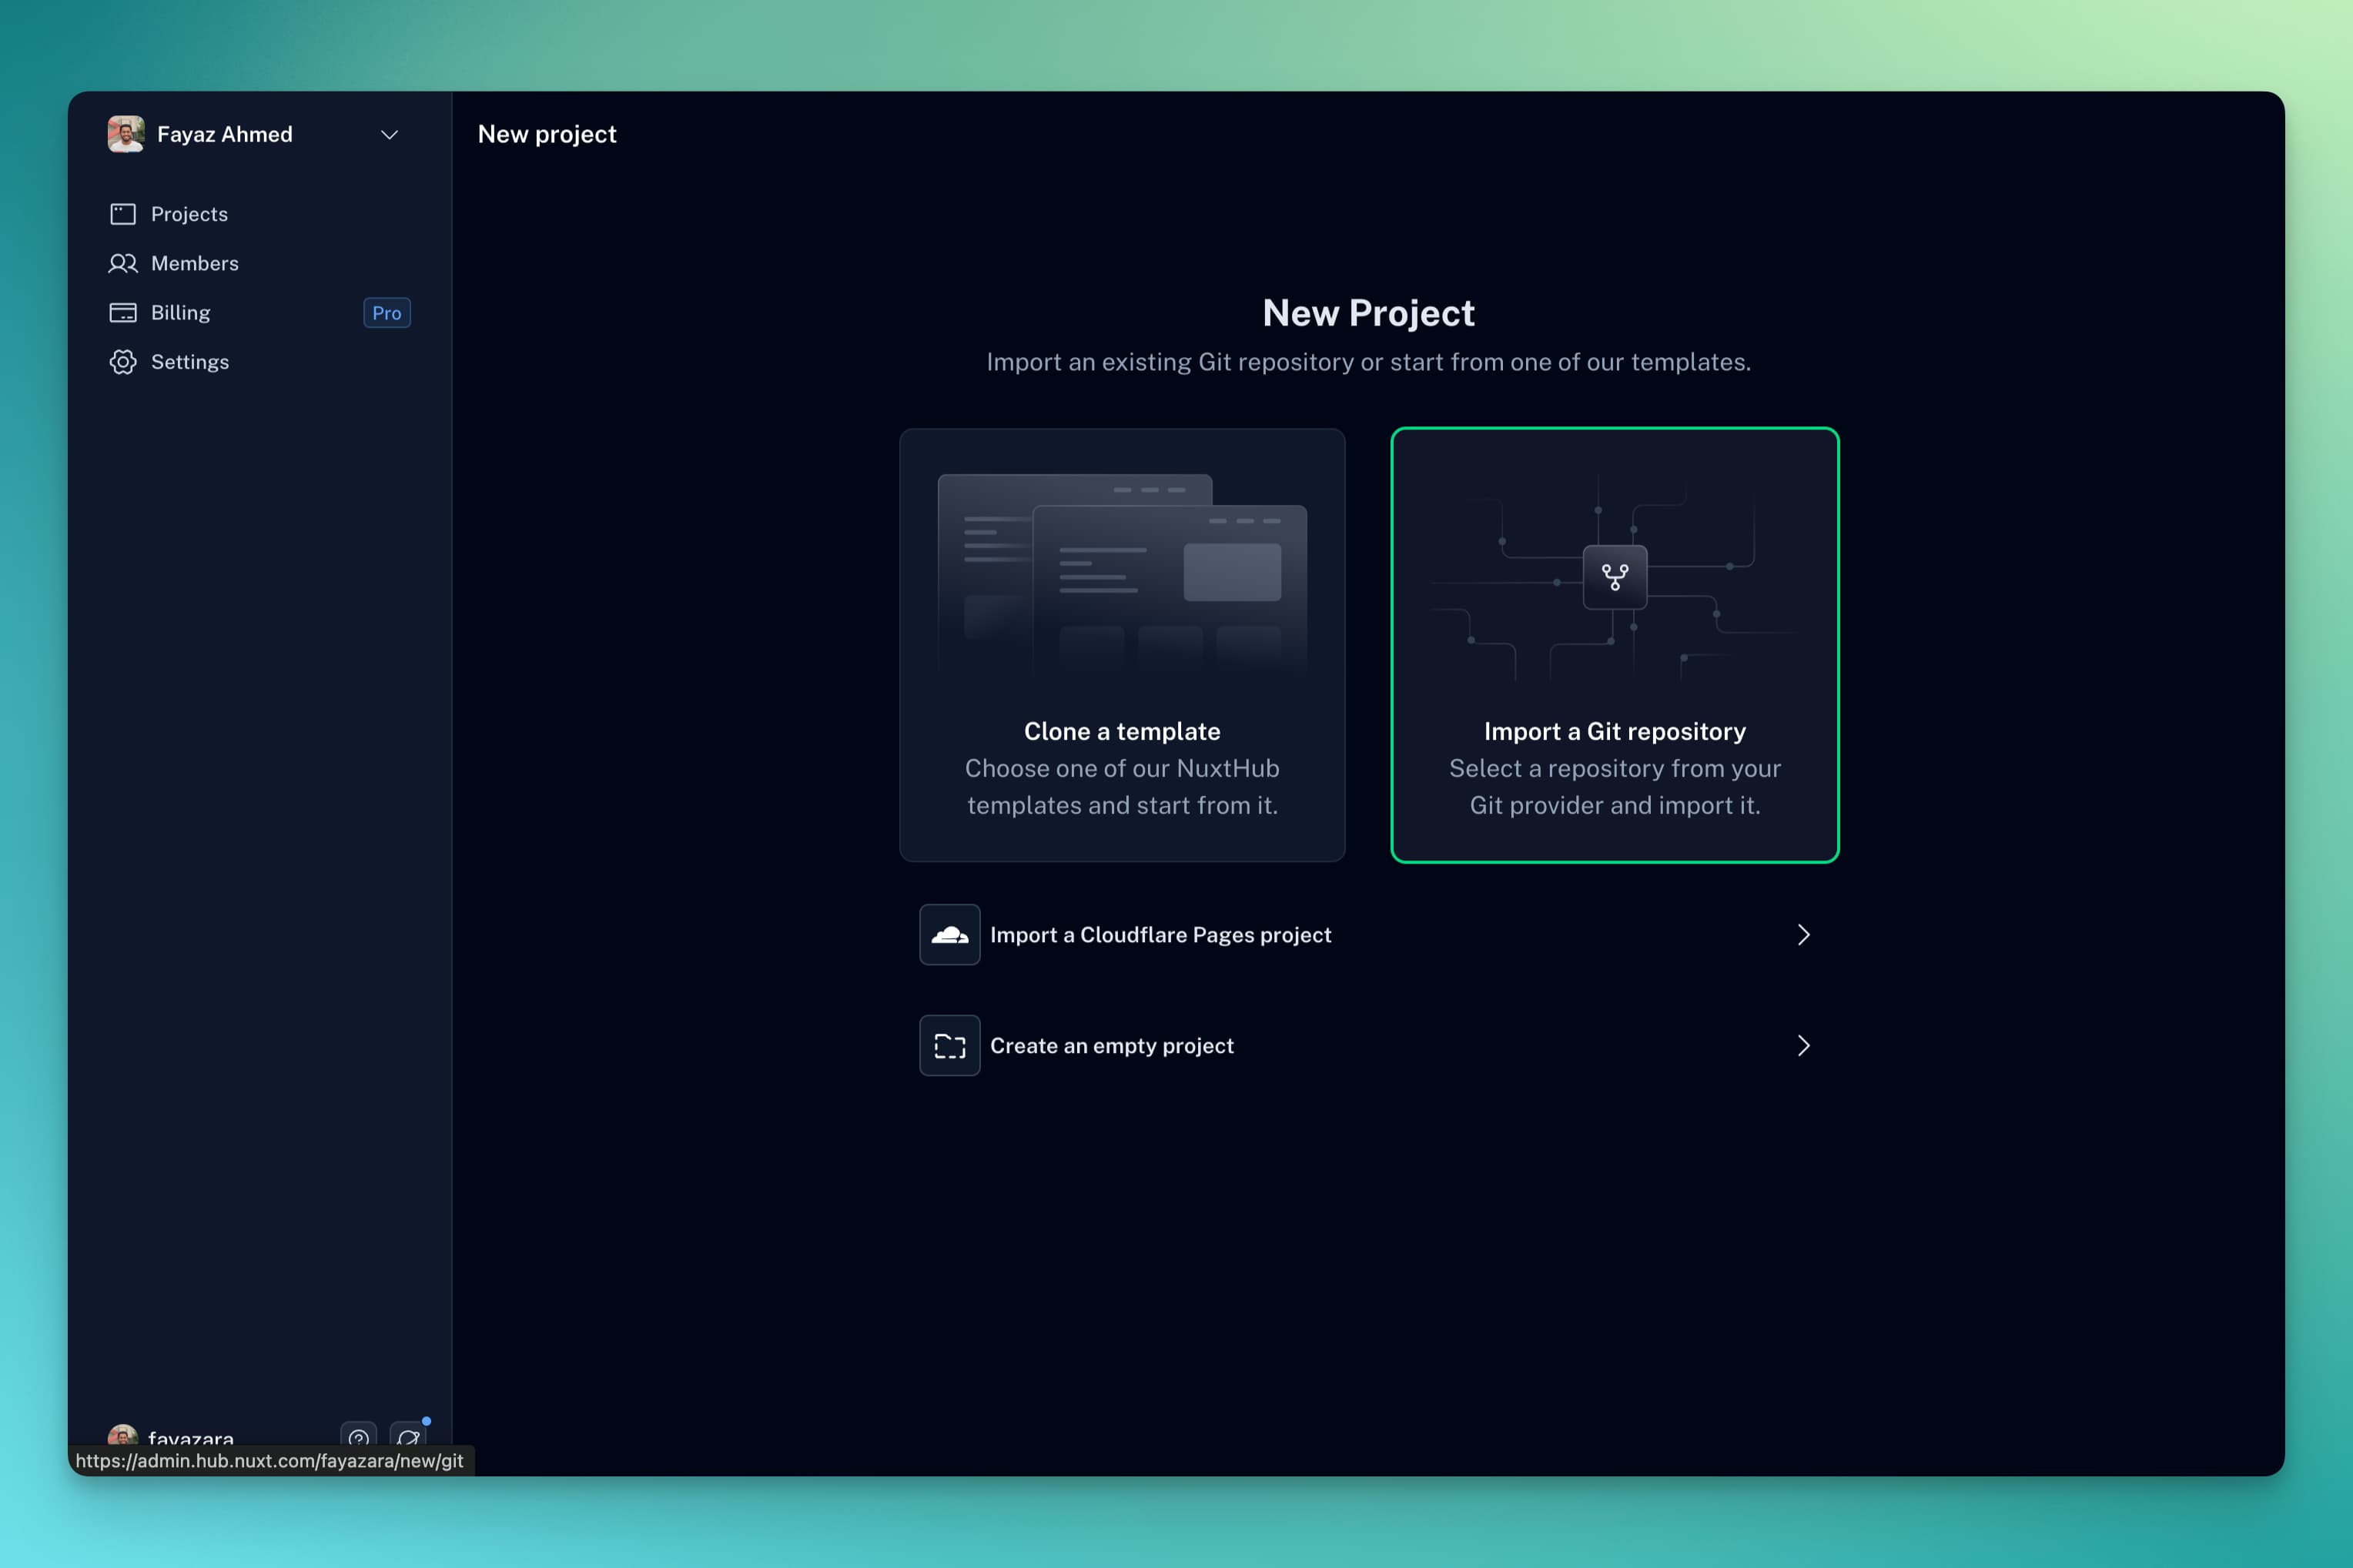Click the fayazara user avatar at the bottom

pos(122,1436)
